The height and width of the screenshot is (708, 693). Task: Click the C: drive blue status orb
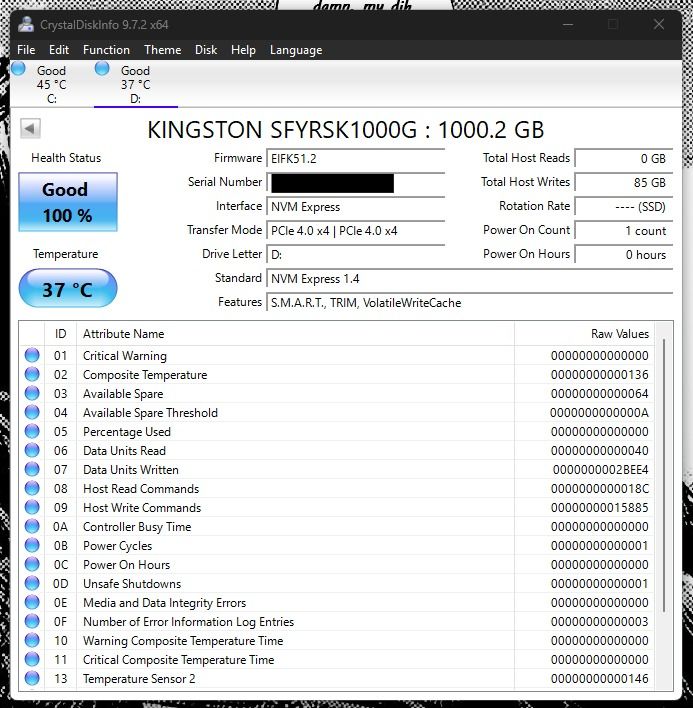pyautogui.click(x=19, y=69)
